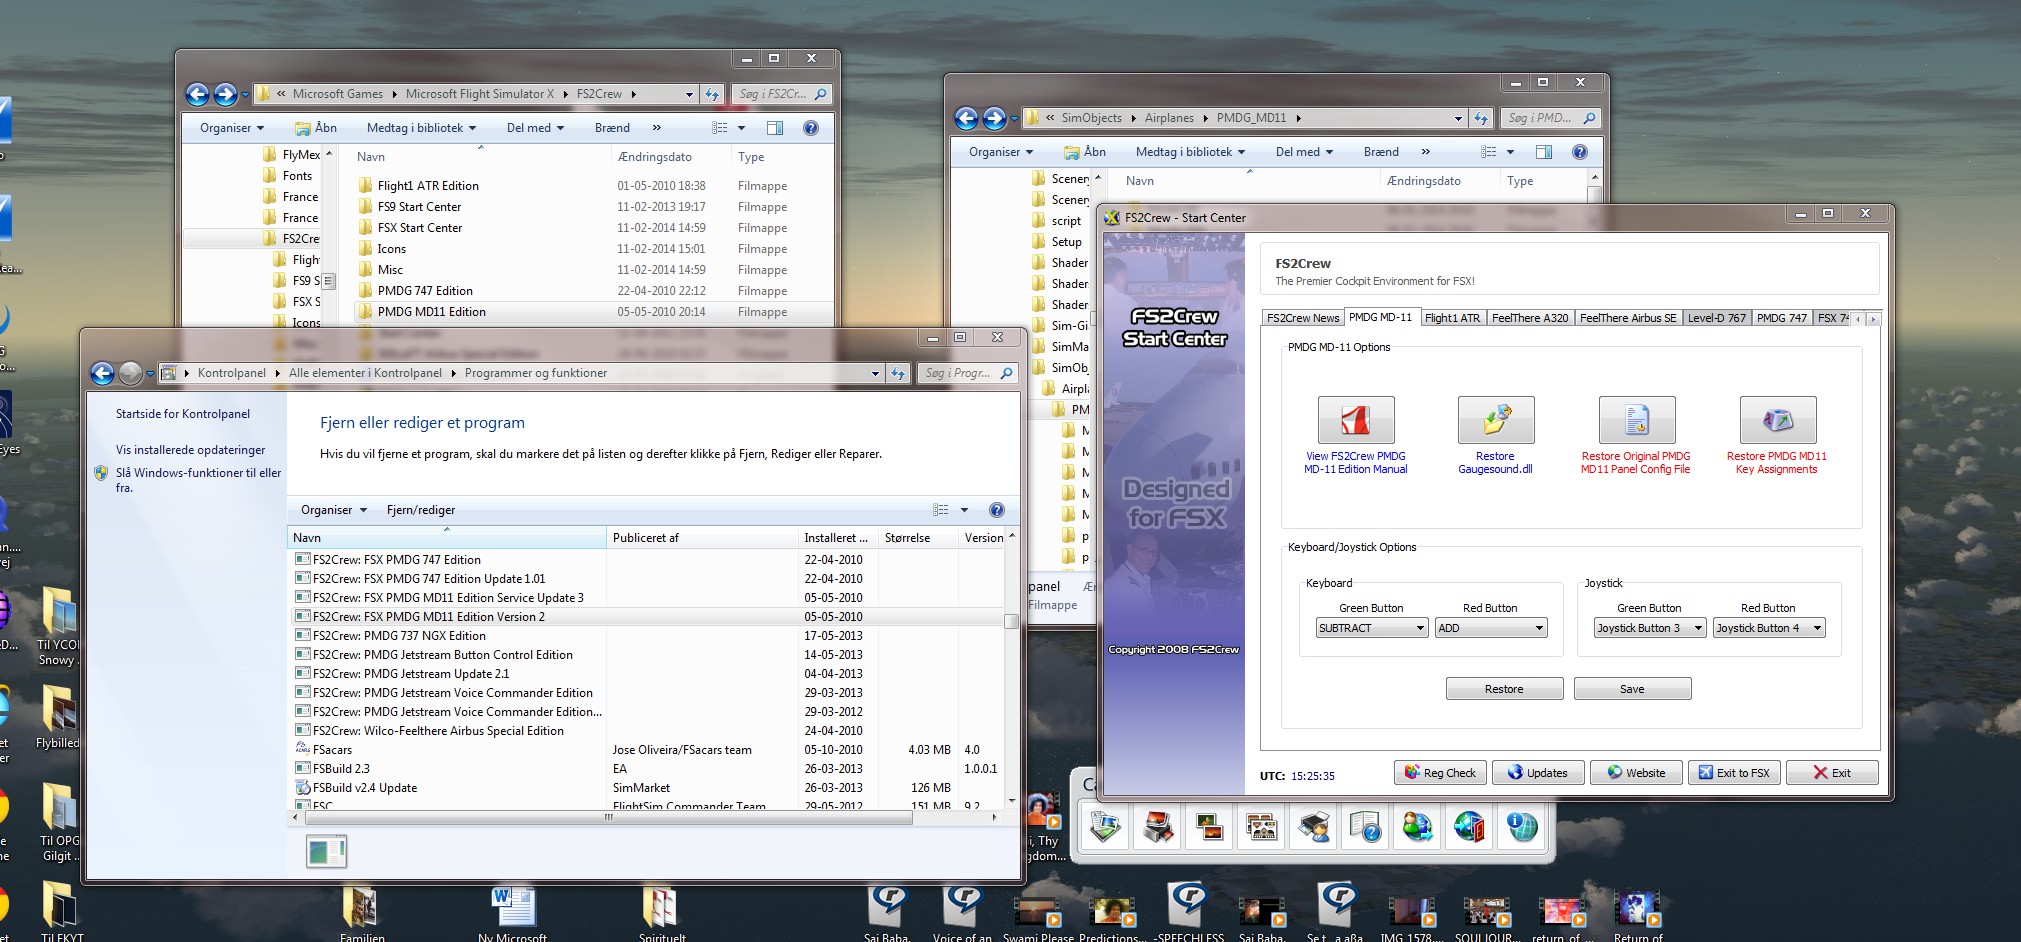Open Organiser menu in the FS2Crew folder window
The image size is (2021, 942).
click(232, 128)
